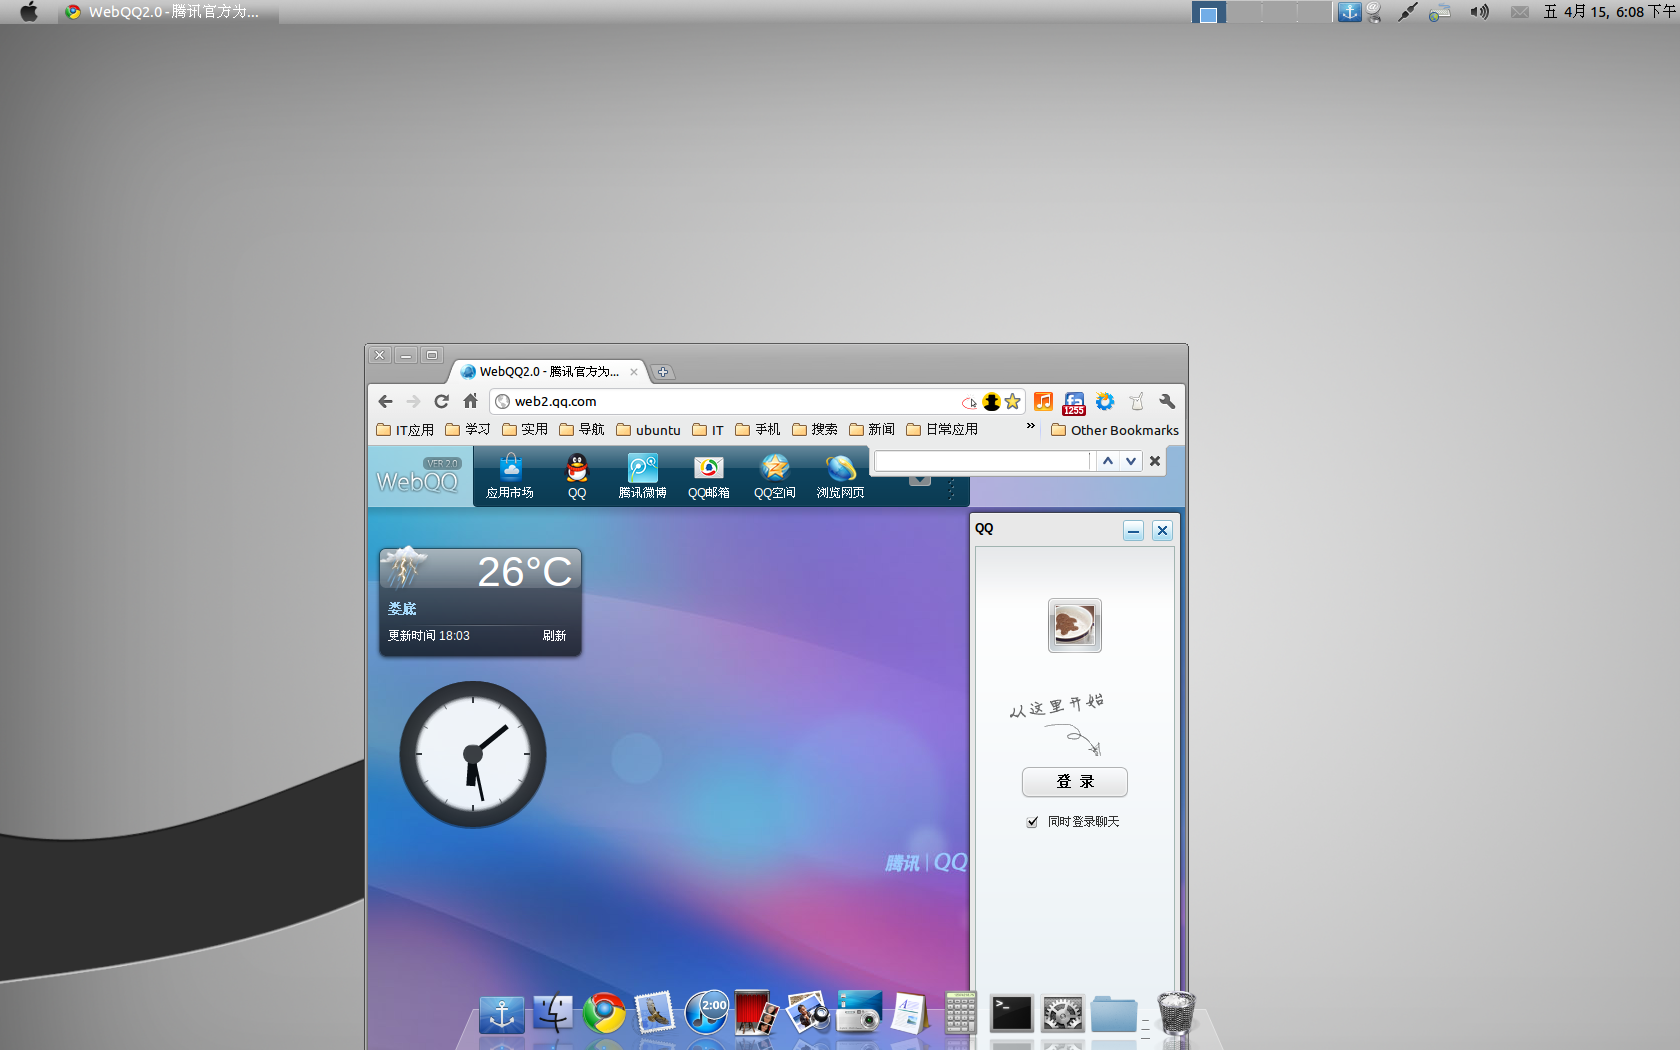Viewport: 1680px width, 1050px height.
Task: Open the Apple menu
Action: pos(29,12)
